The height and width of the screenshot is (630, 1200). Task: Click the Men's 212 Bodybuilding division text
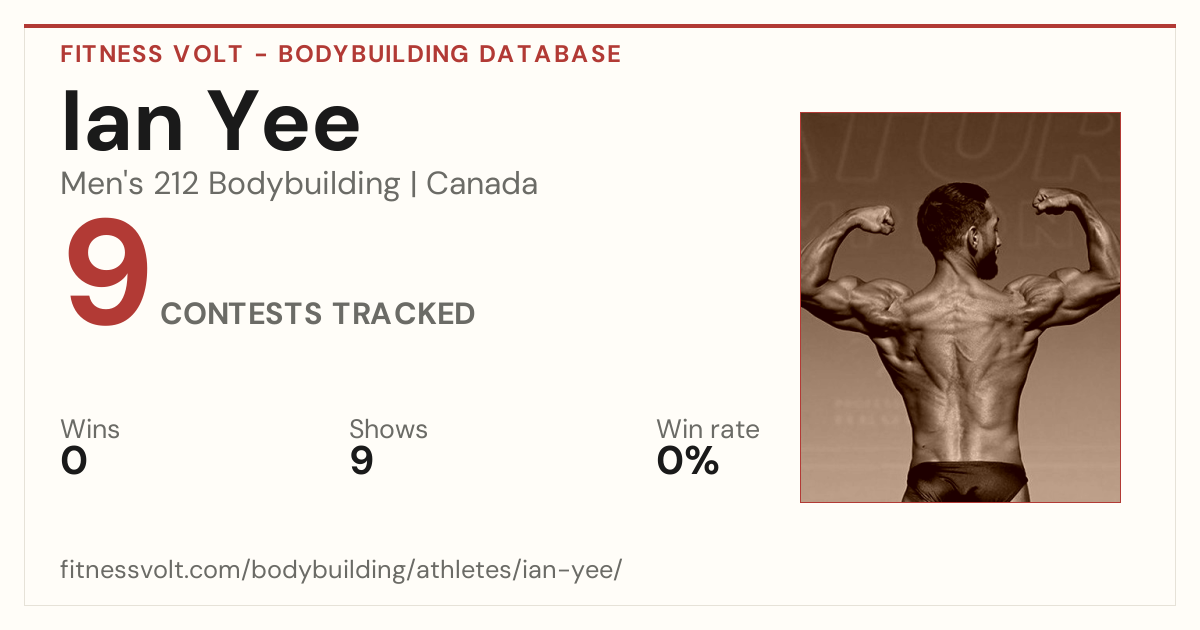tap(230, 184)
